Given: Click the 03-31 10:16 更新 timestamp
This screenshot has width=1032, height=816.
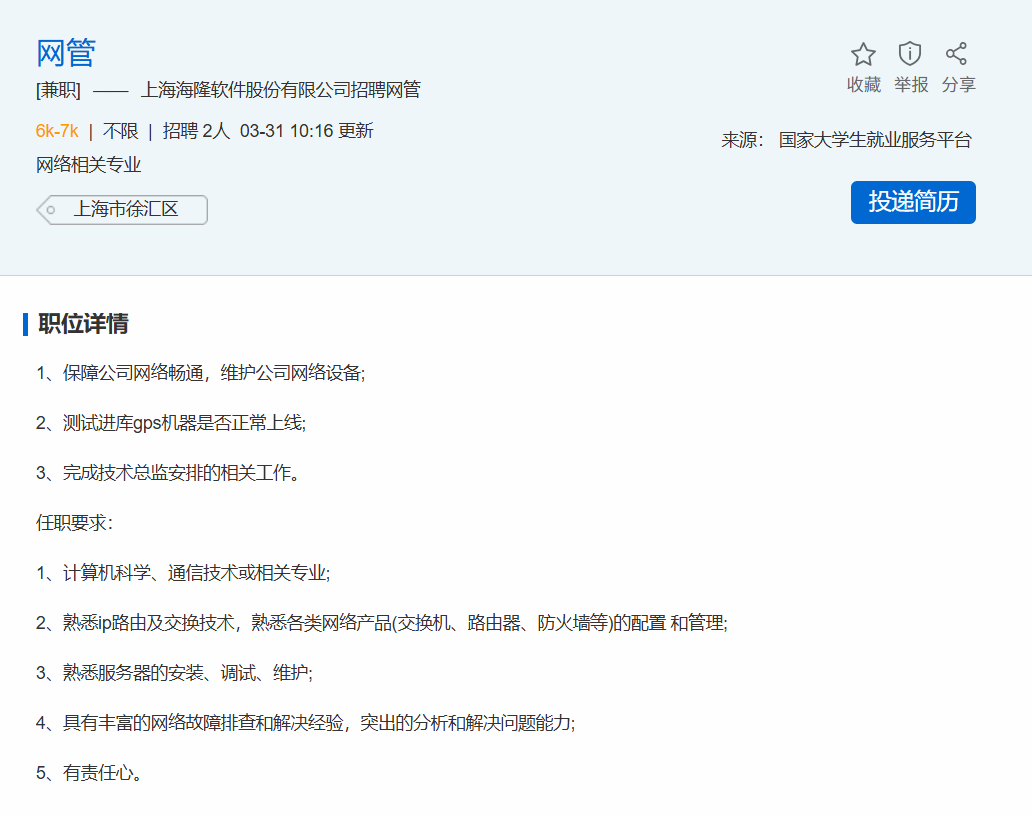Looking at the screenshot, I should coord(306,131).
